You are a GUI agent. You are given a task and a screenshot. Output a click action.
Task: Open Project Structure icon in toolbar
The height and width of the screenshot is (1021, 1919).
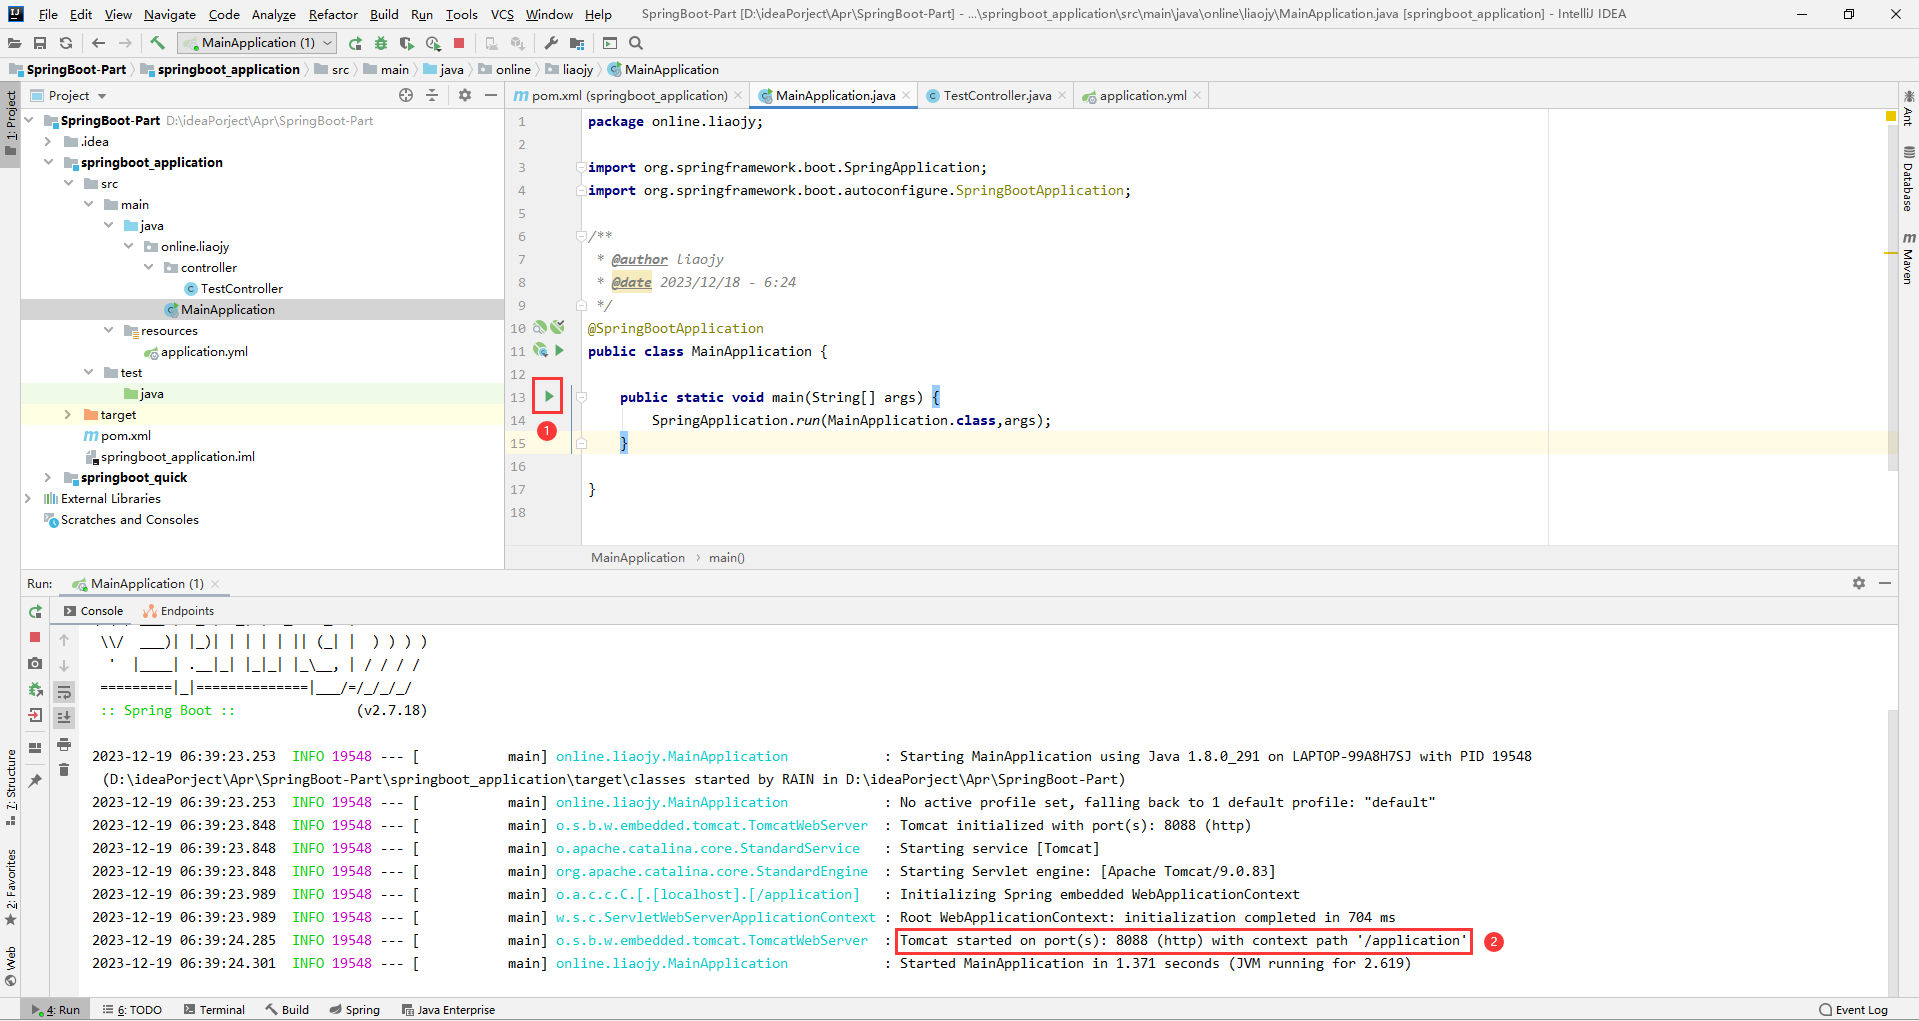click(577, 43)
